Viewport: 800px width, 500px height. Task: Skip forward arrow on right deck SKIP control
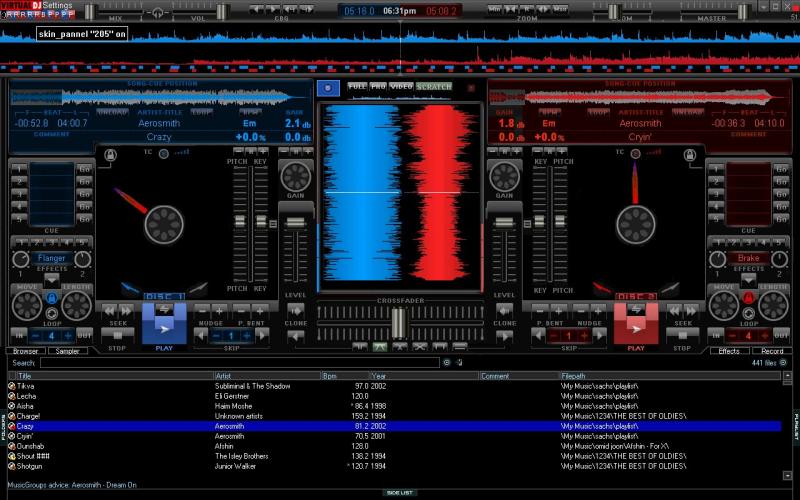pos(599,335)
